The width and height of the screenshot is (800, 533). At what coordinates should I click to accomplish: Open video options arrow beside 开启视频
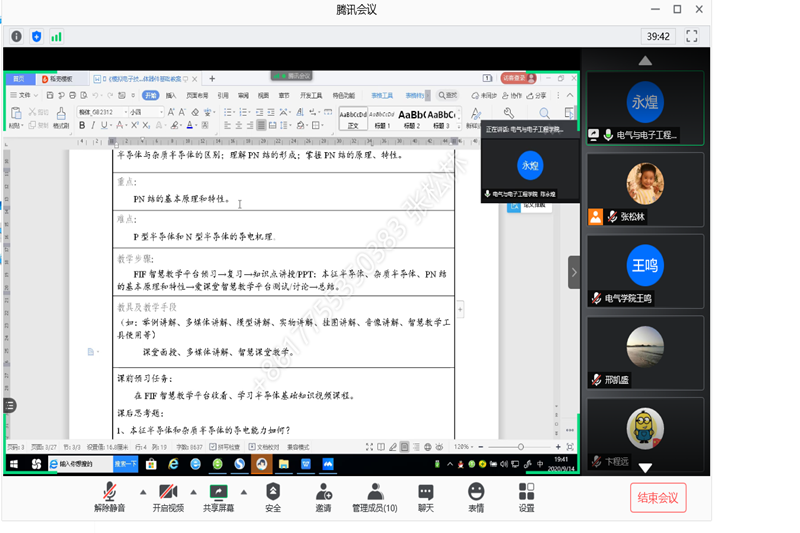pos(193,492)
